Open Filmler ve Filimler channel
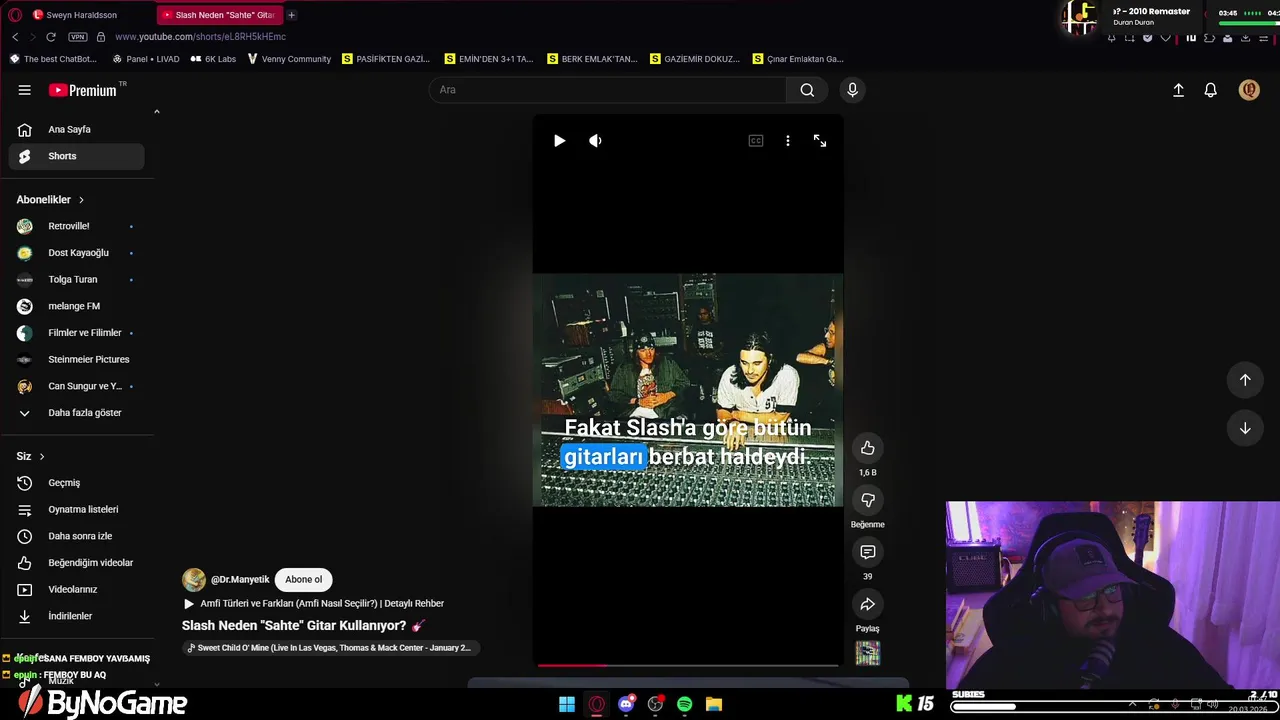 click(x=76, y=333)
